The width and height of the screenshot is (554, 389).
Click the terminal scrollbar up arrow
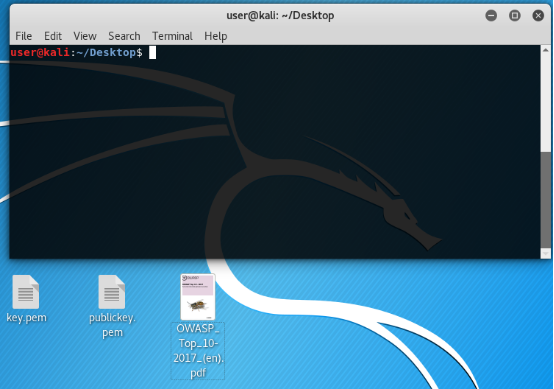546,50
